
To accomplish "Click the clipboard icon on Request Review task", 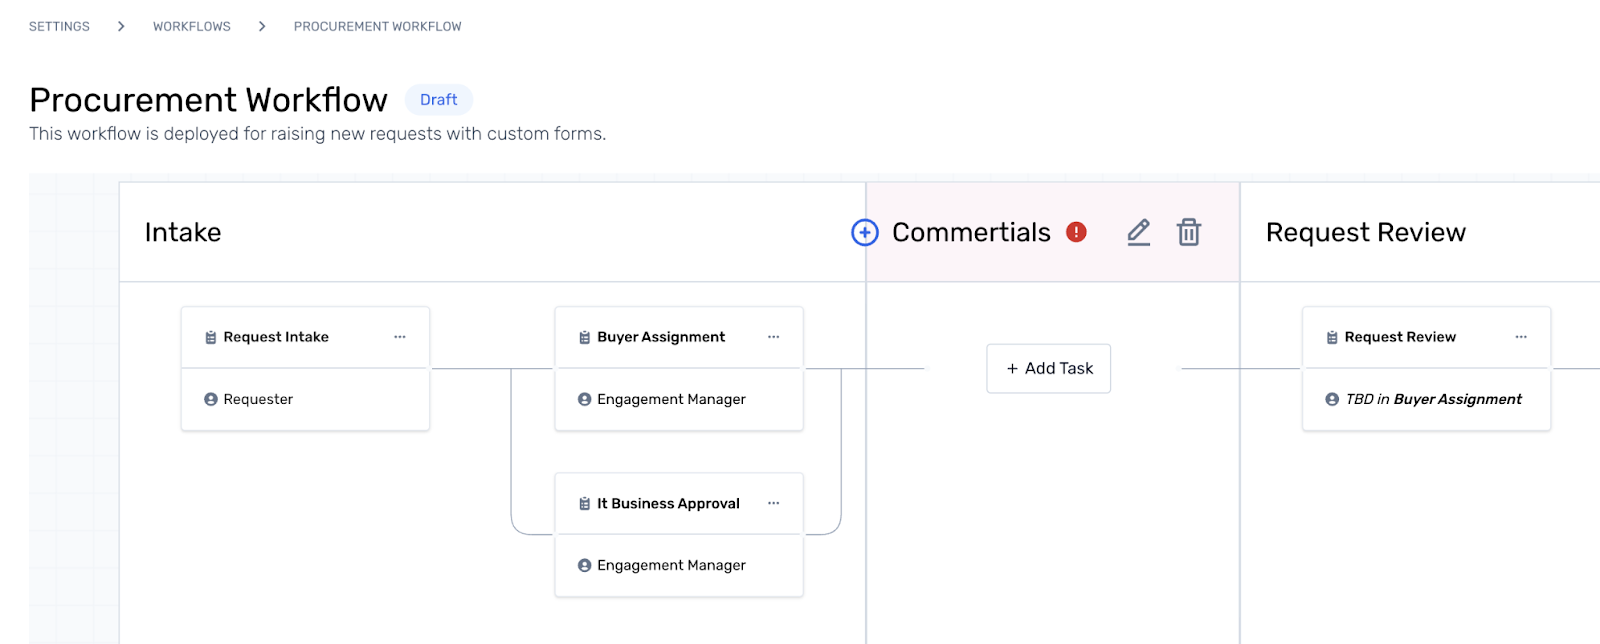I will [x=1332, y=337].
